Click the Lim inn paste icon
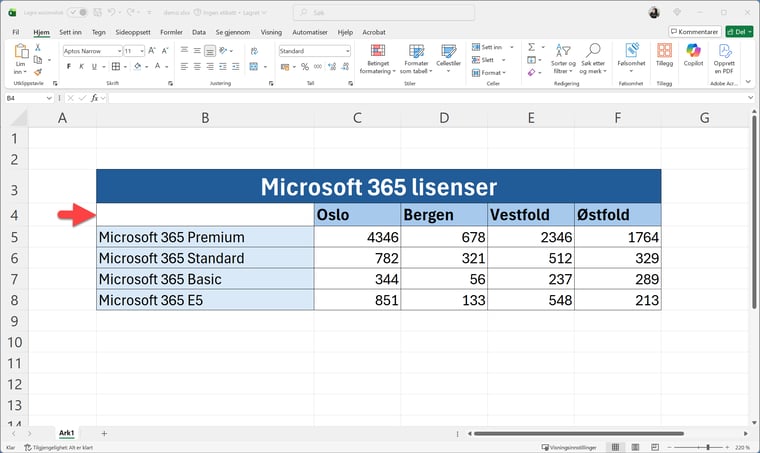This screenshot has height=453, width=760. click(20, 51)
